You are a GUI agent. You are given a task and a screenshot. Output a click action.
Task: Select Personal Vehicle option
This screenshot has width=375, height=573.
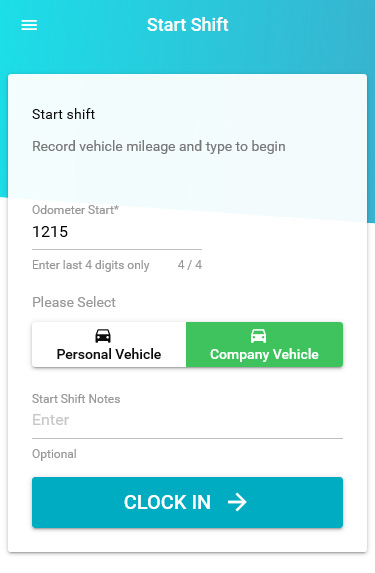pyautogui.click(x=109, y=345)
